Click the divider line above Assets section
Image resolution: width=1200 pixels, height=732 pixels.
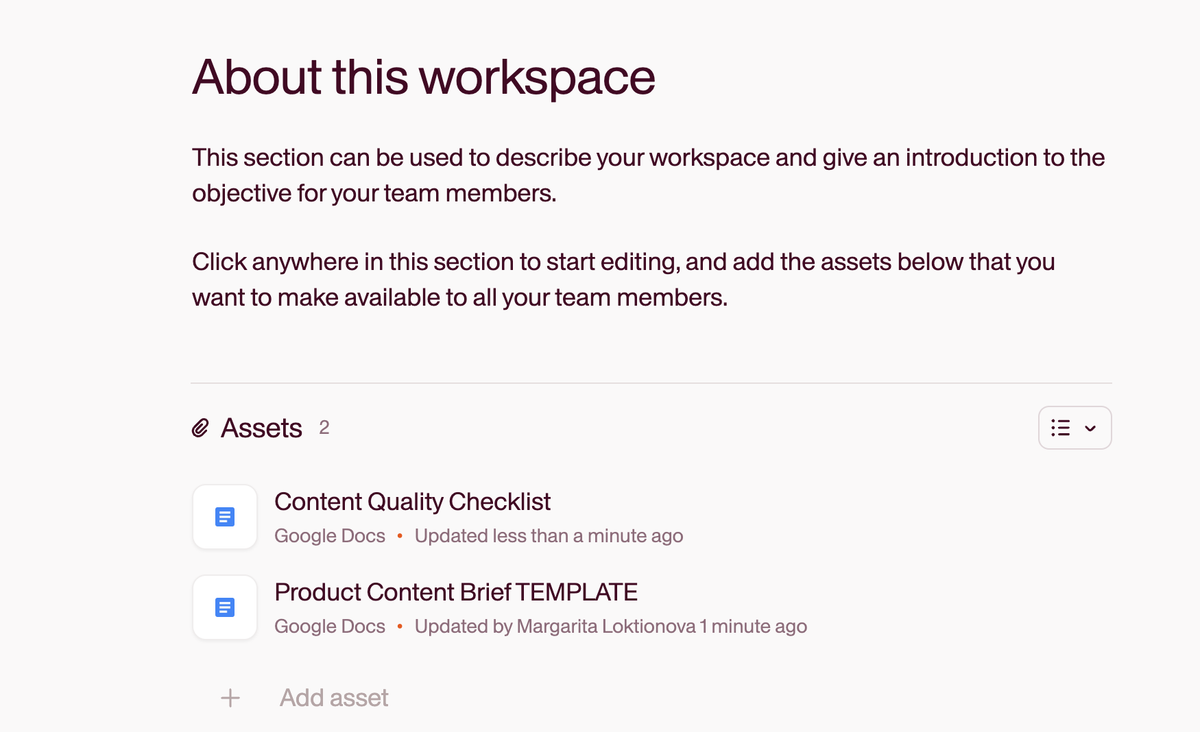650,383
